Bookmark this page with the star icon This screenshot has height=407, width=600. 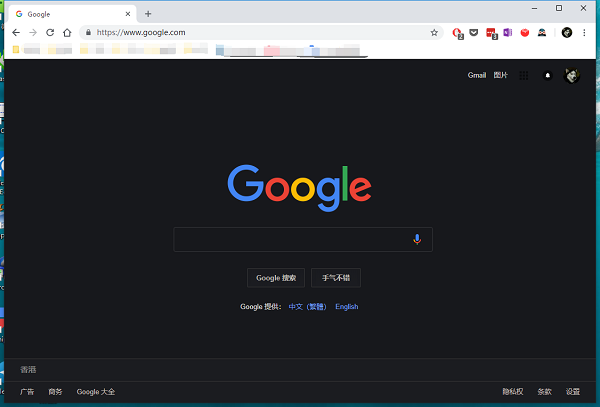434,33
